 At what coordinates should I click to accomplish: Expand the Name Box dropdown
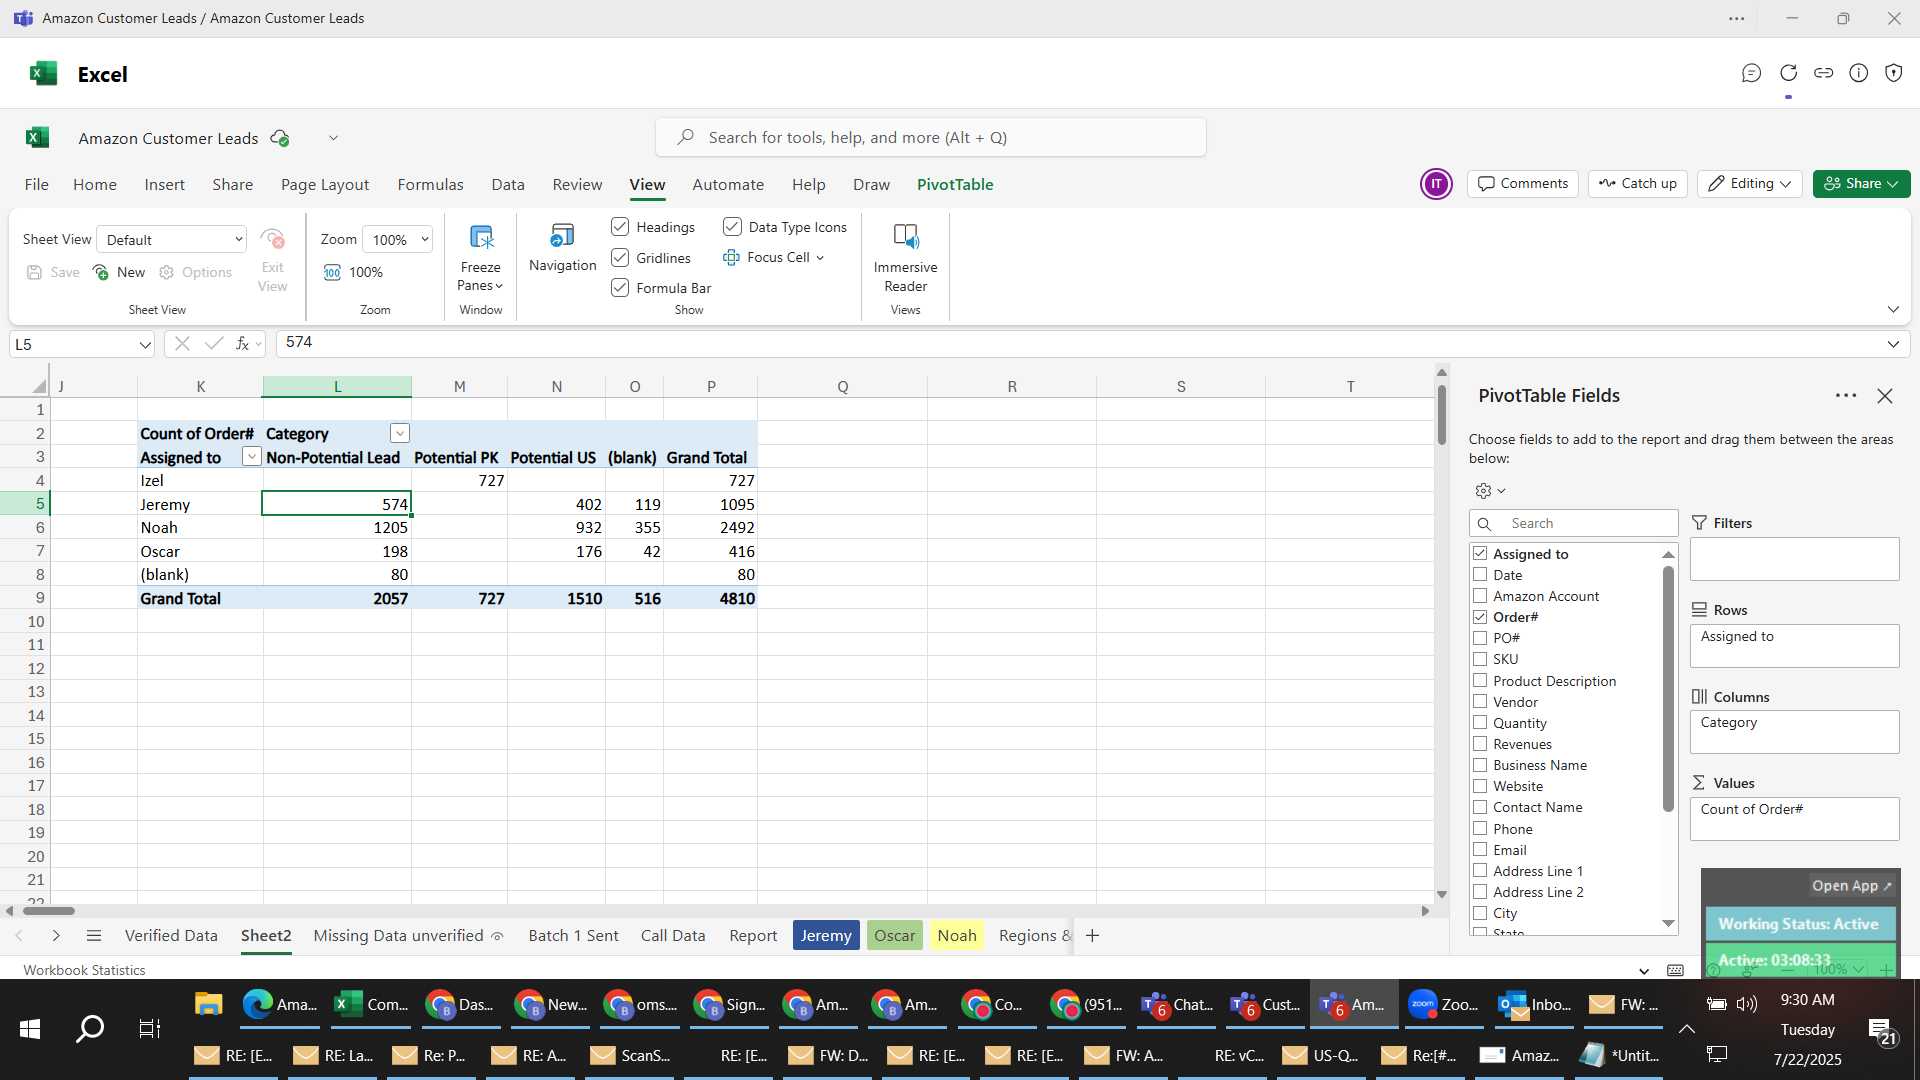(145, 345)
